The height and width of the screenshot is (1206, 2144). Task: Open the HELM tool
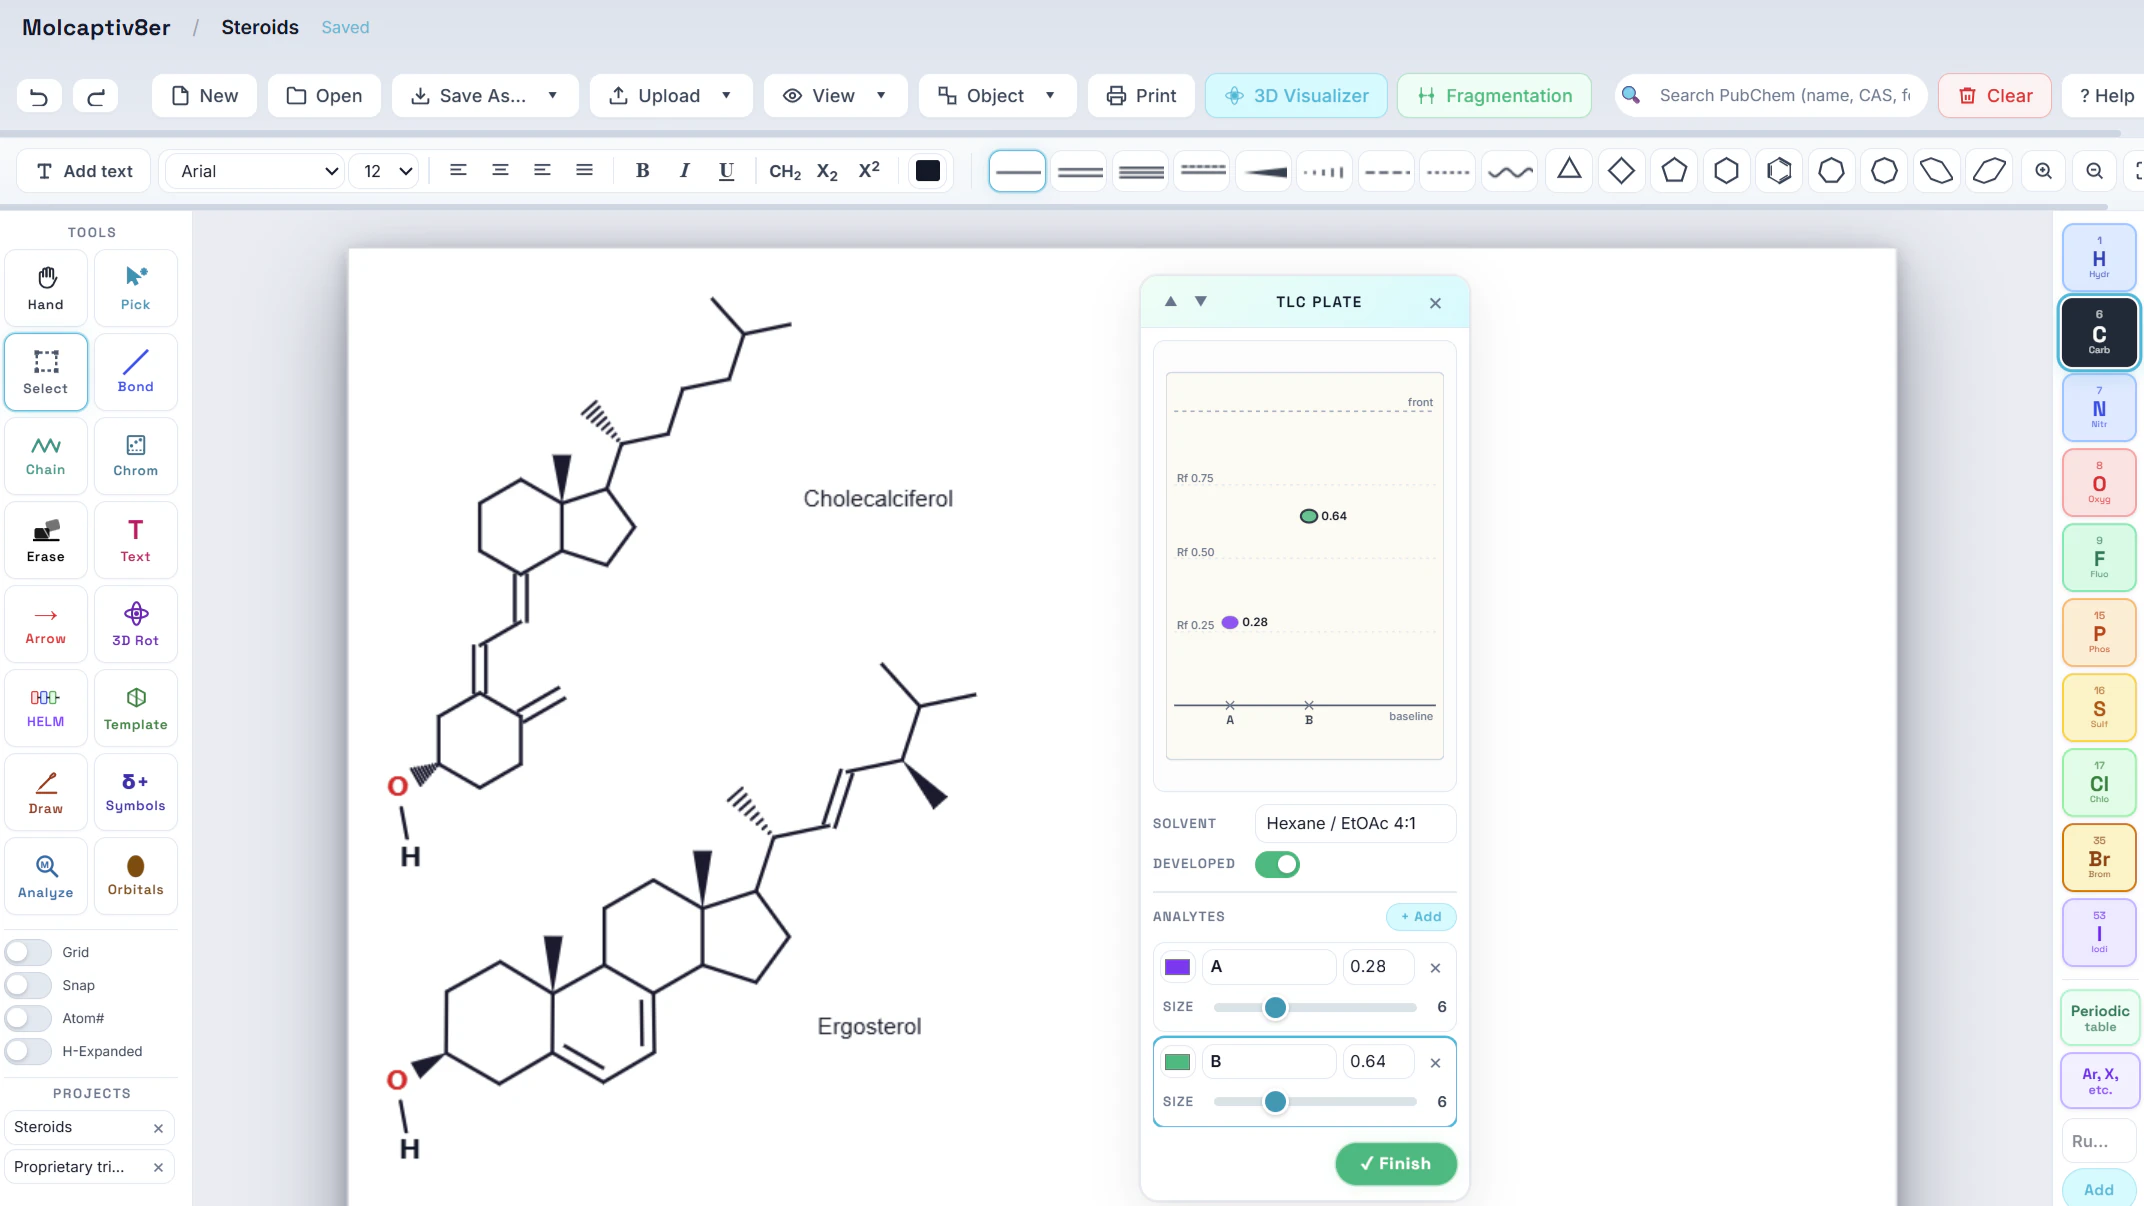coord(46,708)
